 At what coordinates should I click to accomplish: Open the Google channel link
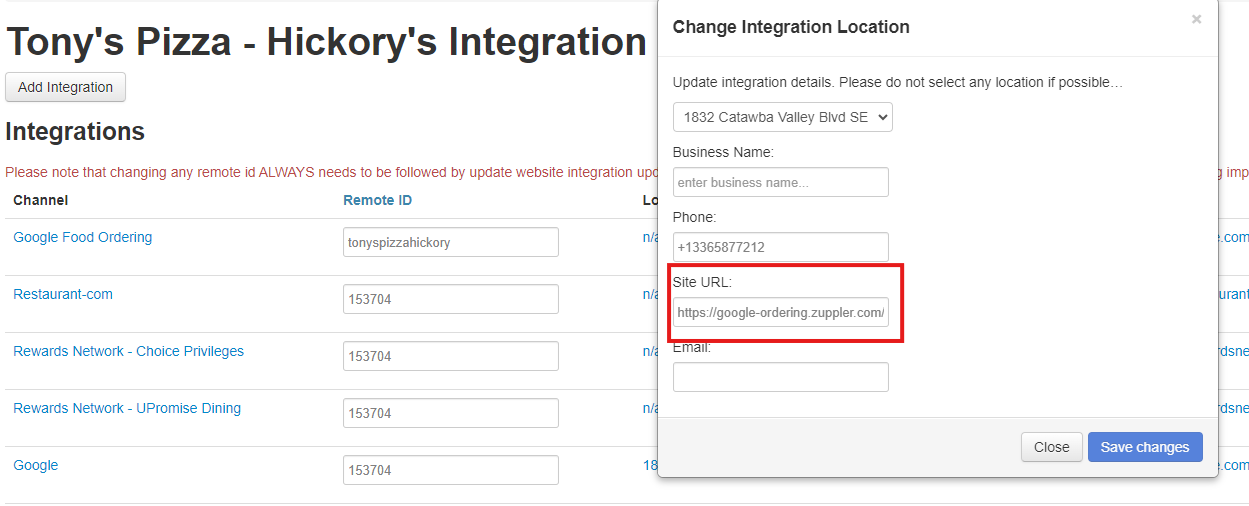pyautogui.click(x=35, y=465)
